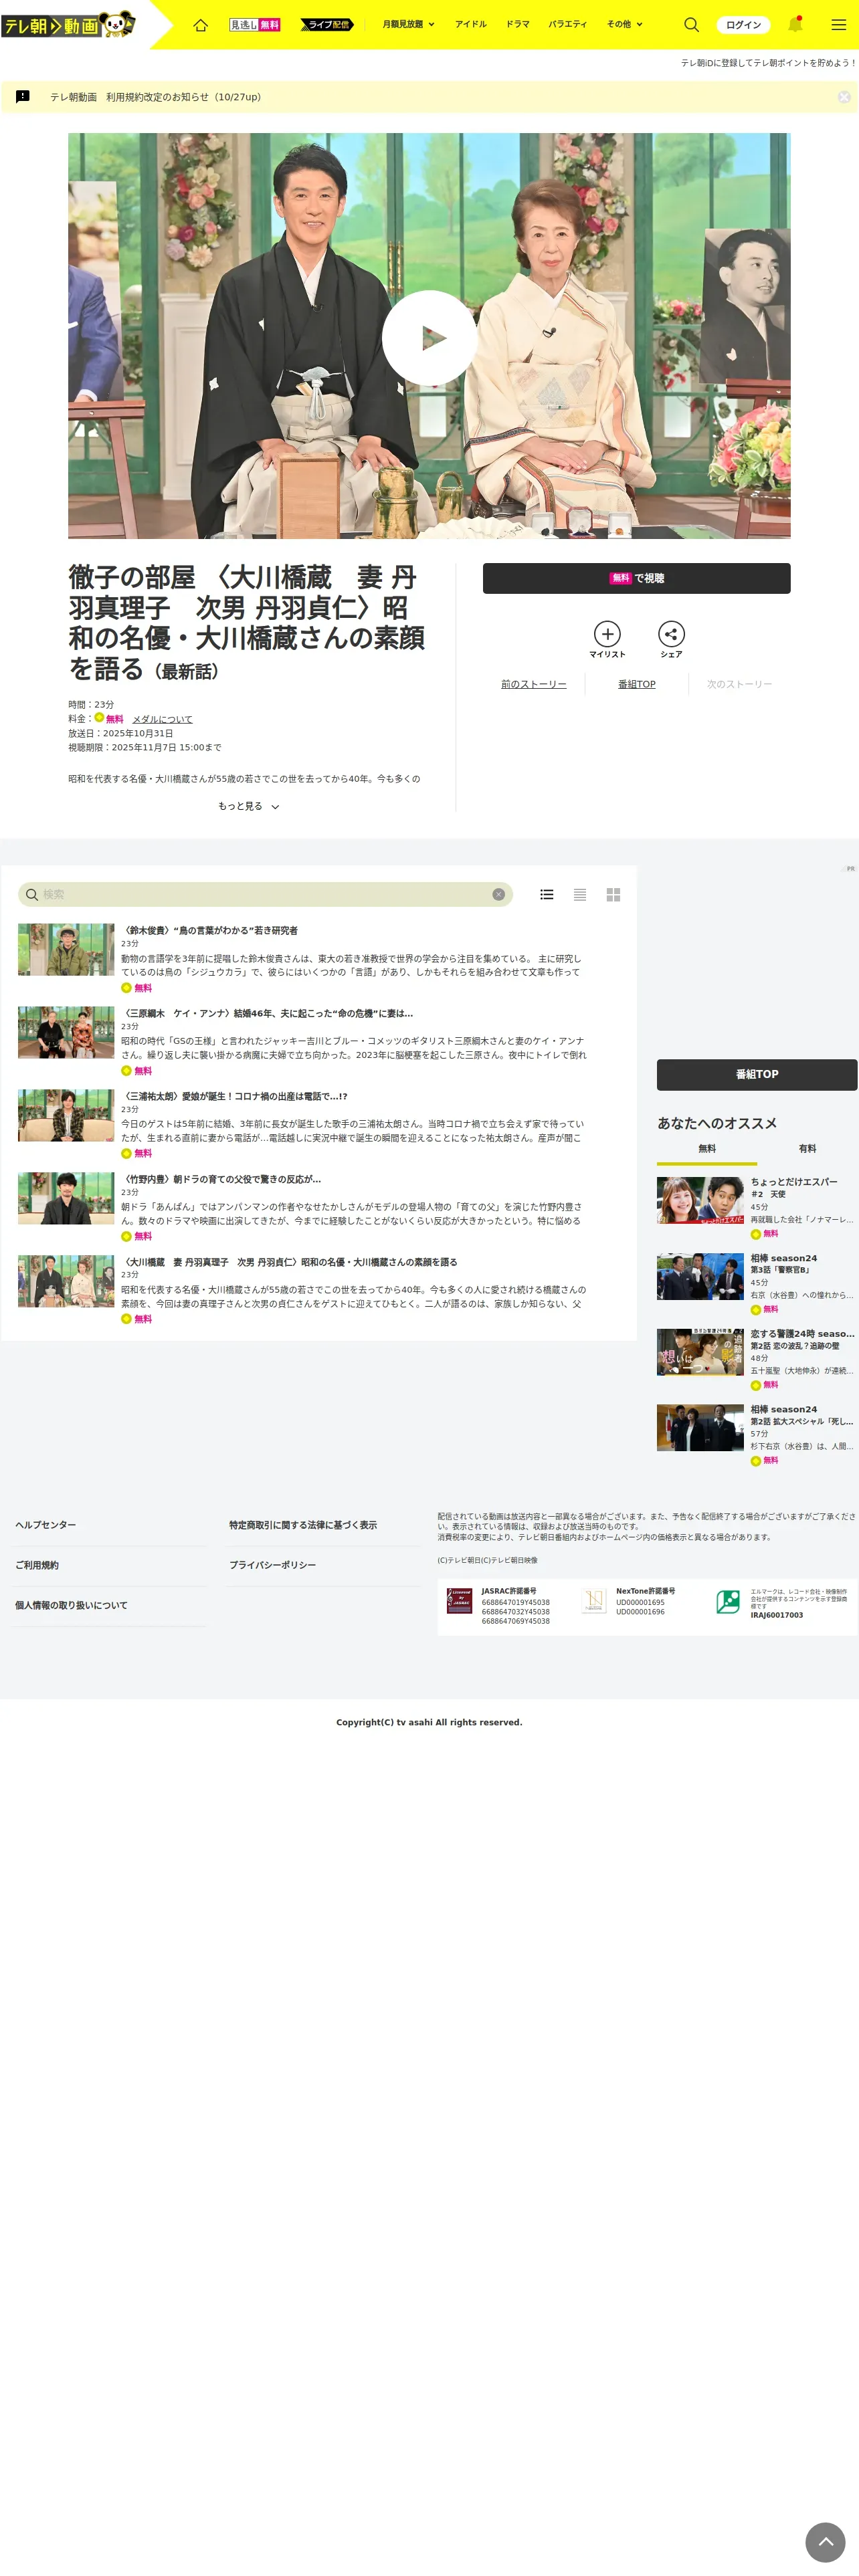Screen dimensions: 859x2576
Task: Expand description with もっと見る
Action: [x=248, y=806]
